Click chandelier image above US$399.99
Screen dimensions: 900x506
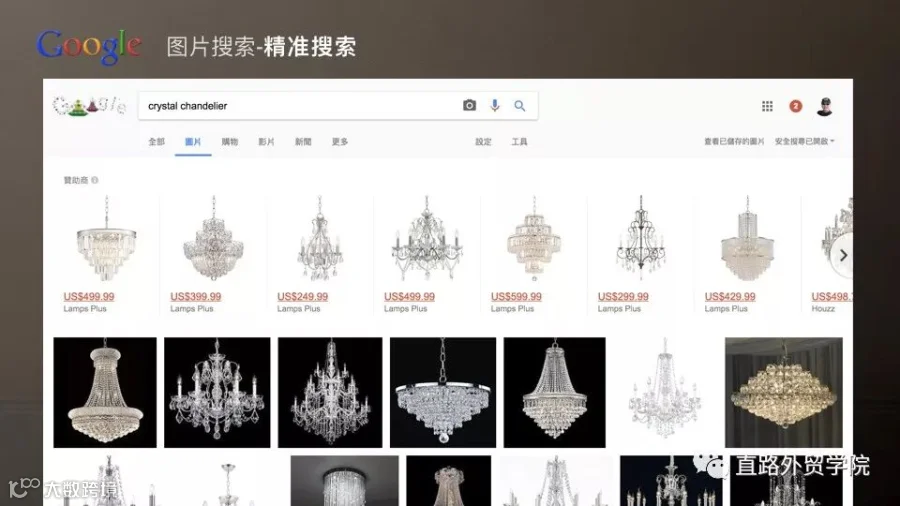tap(214, 238)
